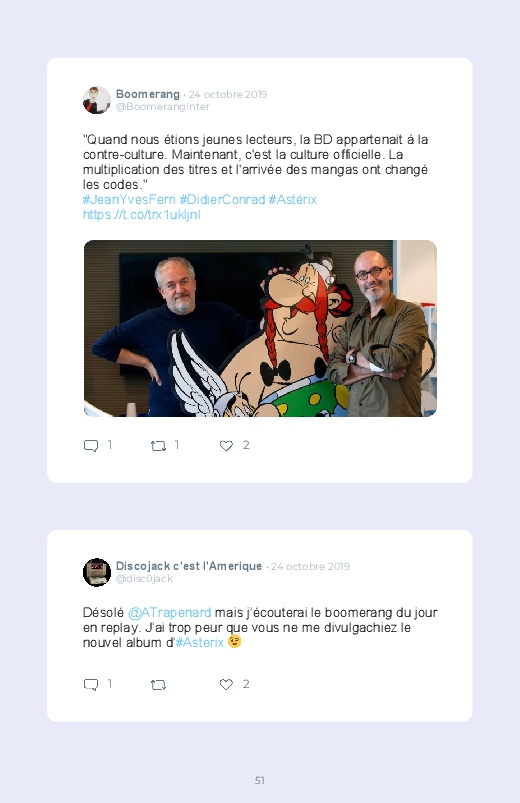The height and width of the screenshot is (803, 520).
Task: Open the Boomerang profile avatar
Action: (97, 100)
